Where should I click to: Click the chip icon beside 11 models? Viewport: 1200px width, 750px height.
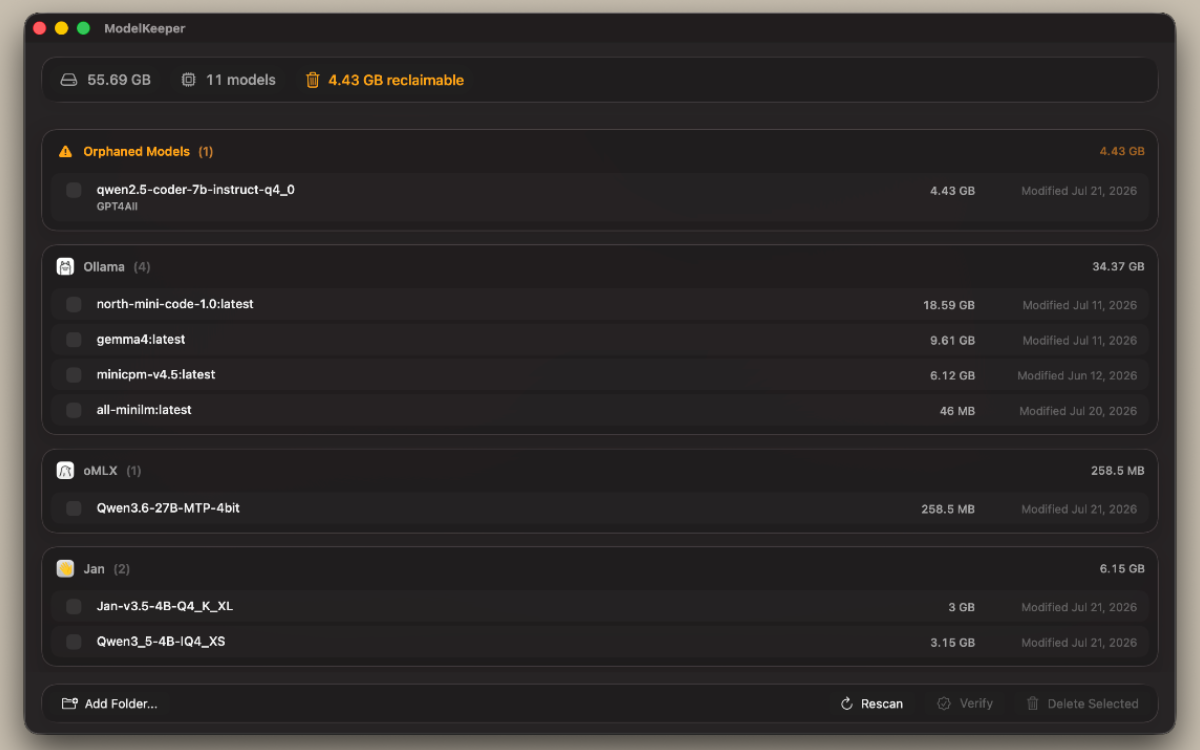[x=188, y=80]
